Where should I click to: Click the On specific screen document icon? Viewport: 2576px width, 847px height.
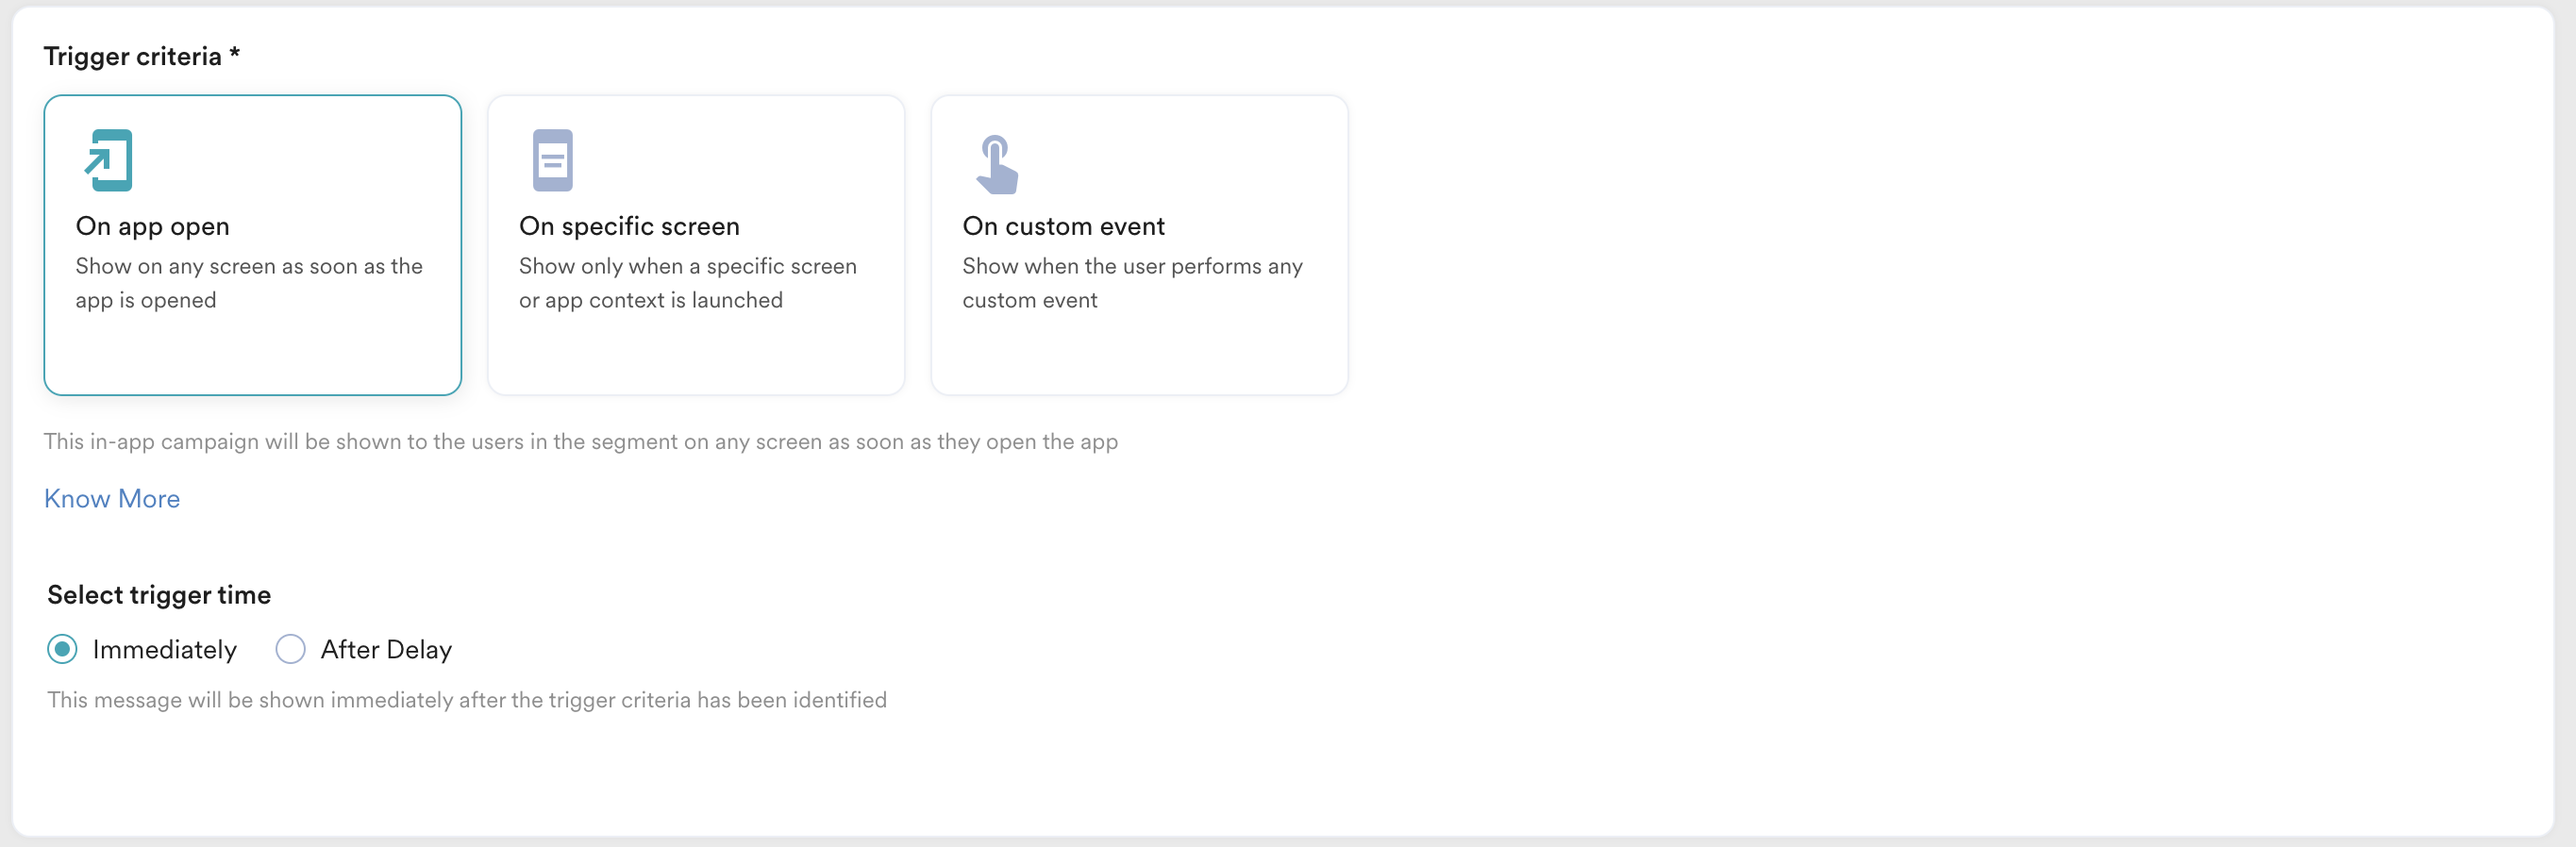552,160
